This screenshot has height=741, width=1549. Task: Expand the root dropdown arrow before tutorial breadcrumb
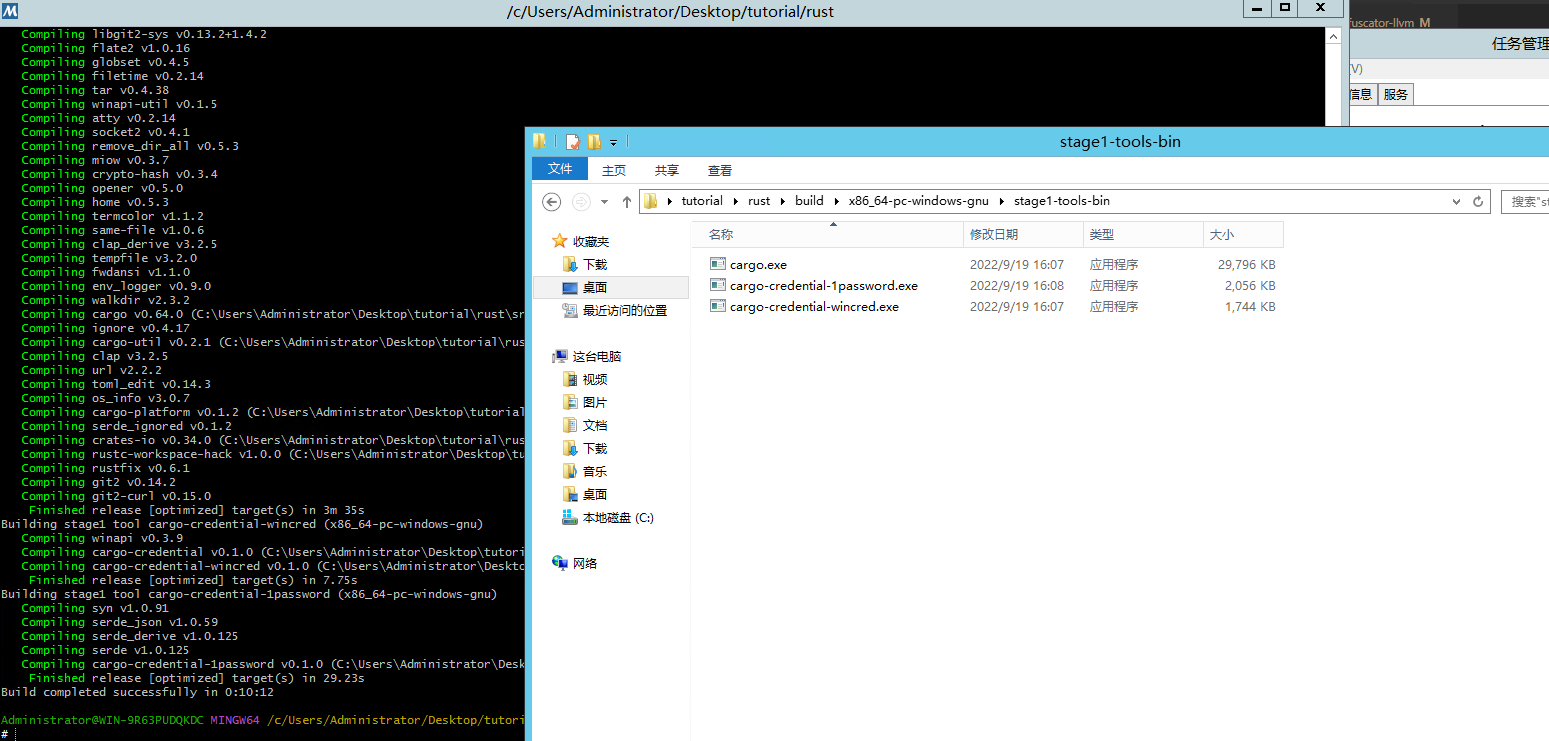click(670, 201)
